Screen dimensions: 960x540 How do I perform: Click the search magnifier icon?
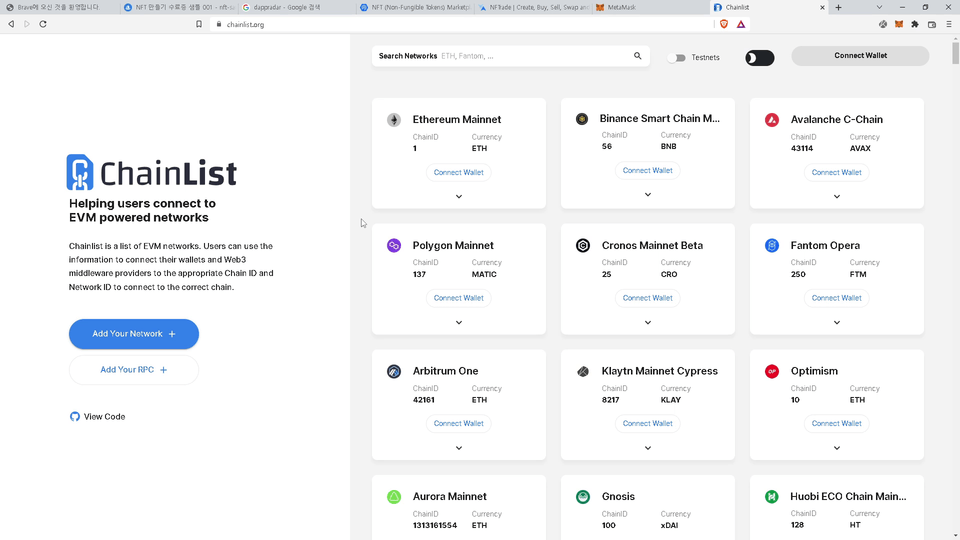(x=637, y=56)
